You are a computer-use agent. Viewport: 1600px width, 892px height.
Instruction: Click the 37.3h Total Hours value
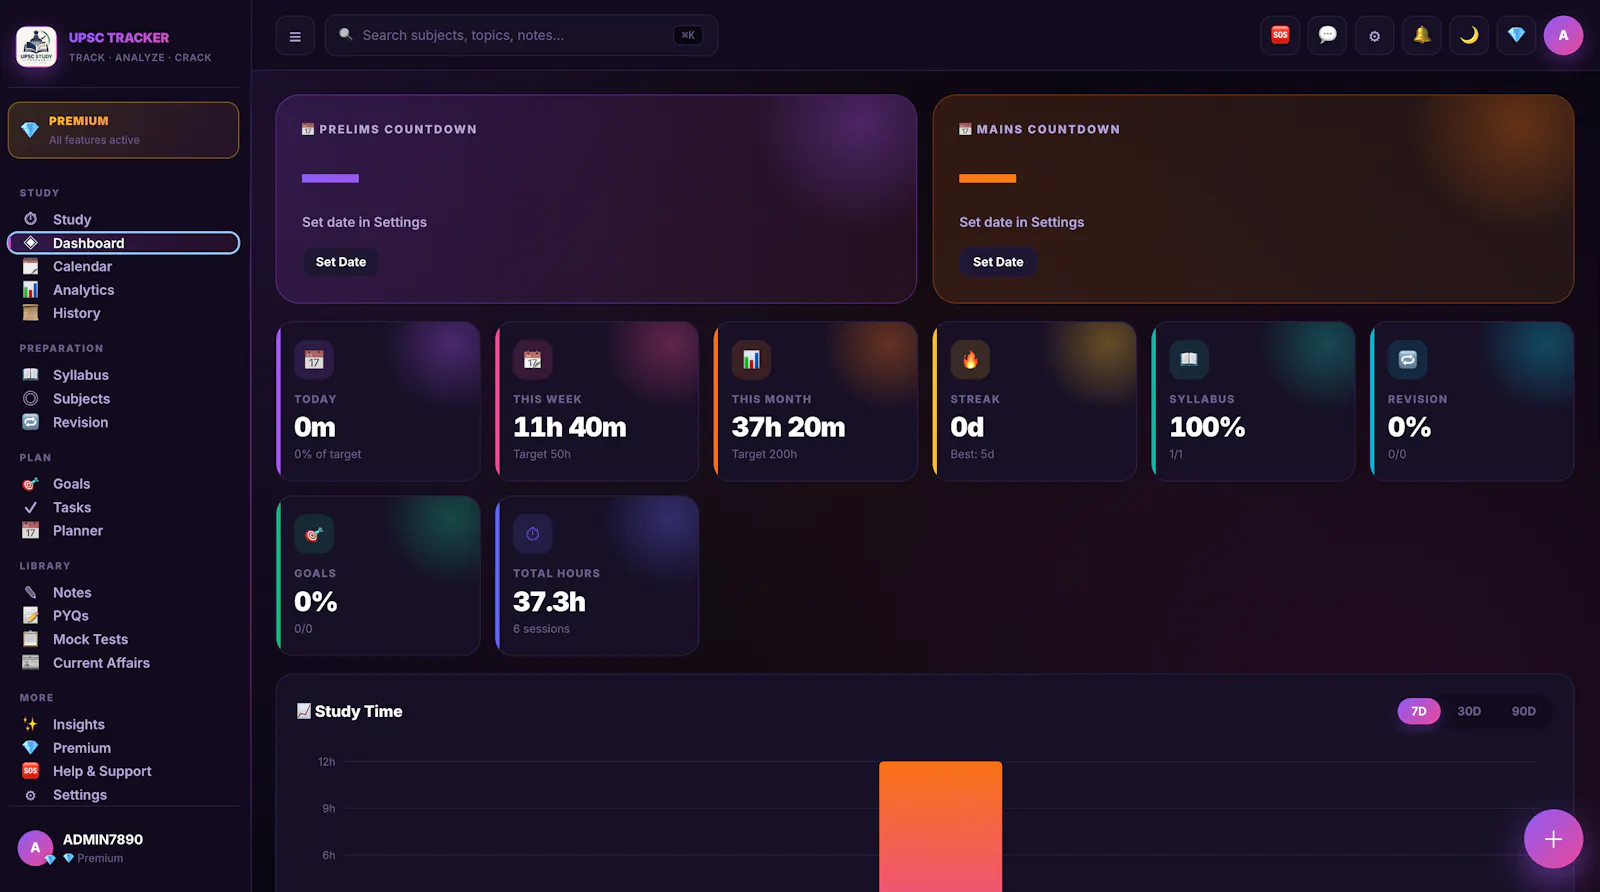[x=549, y=602]
